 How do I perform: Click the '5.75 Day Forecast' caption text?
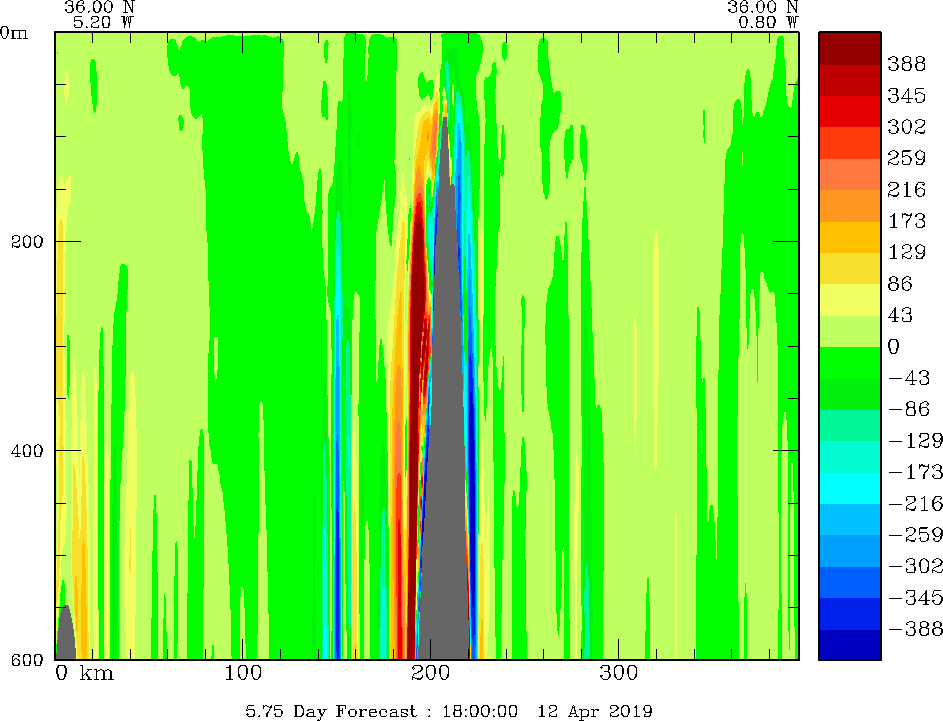pyautogui.click(x=331, y=711)
